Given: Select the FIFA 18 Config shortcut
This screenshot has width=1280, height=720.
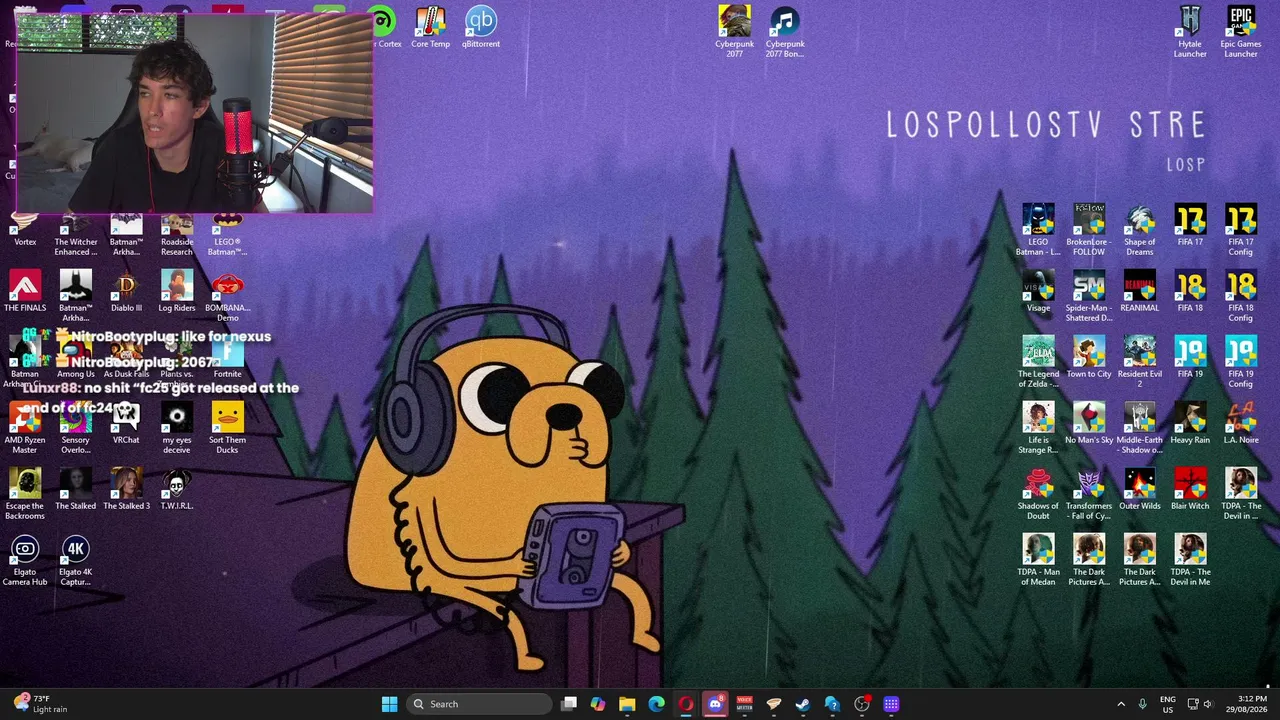Looking at the screenshot, I should point(1241,296).
